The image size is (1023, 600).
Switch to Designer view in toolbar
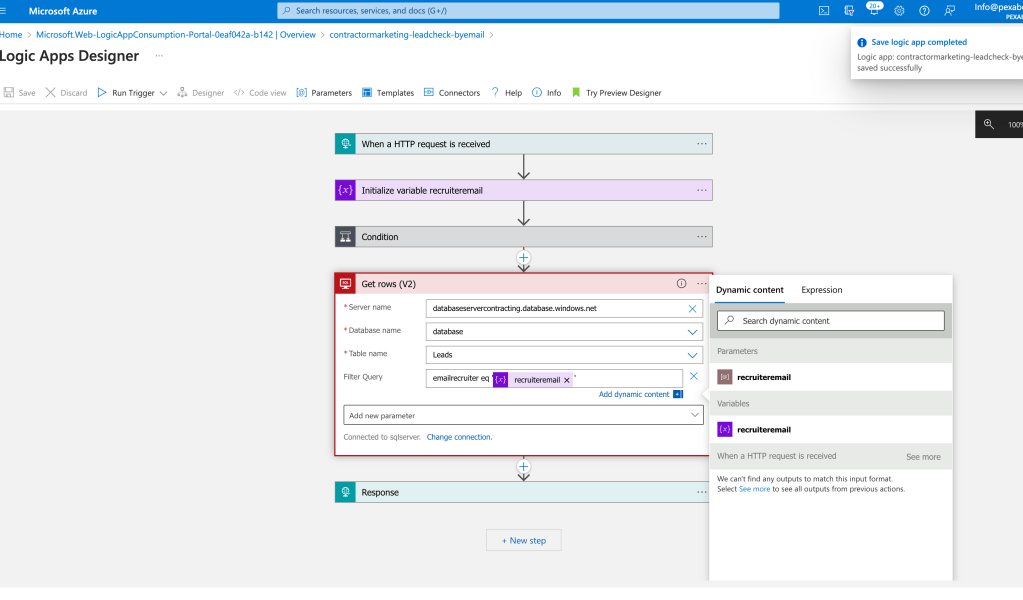point(200,93)
